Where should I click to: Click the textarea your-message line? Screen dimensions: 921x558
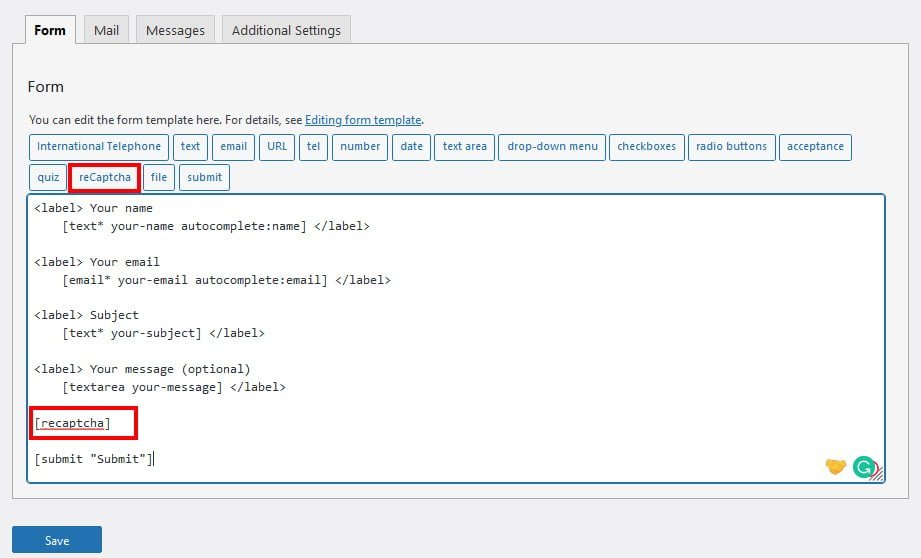pyautogui.click(x=174, y=387)
